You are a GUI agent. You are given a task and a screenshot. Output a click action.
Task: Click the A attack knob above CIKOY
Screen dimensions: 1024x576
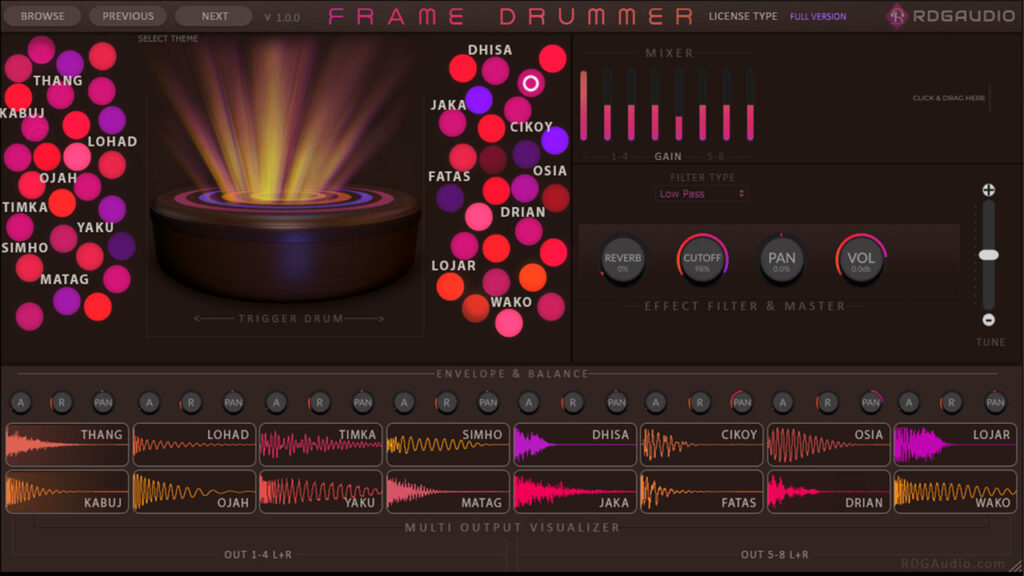(656, 402)
